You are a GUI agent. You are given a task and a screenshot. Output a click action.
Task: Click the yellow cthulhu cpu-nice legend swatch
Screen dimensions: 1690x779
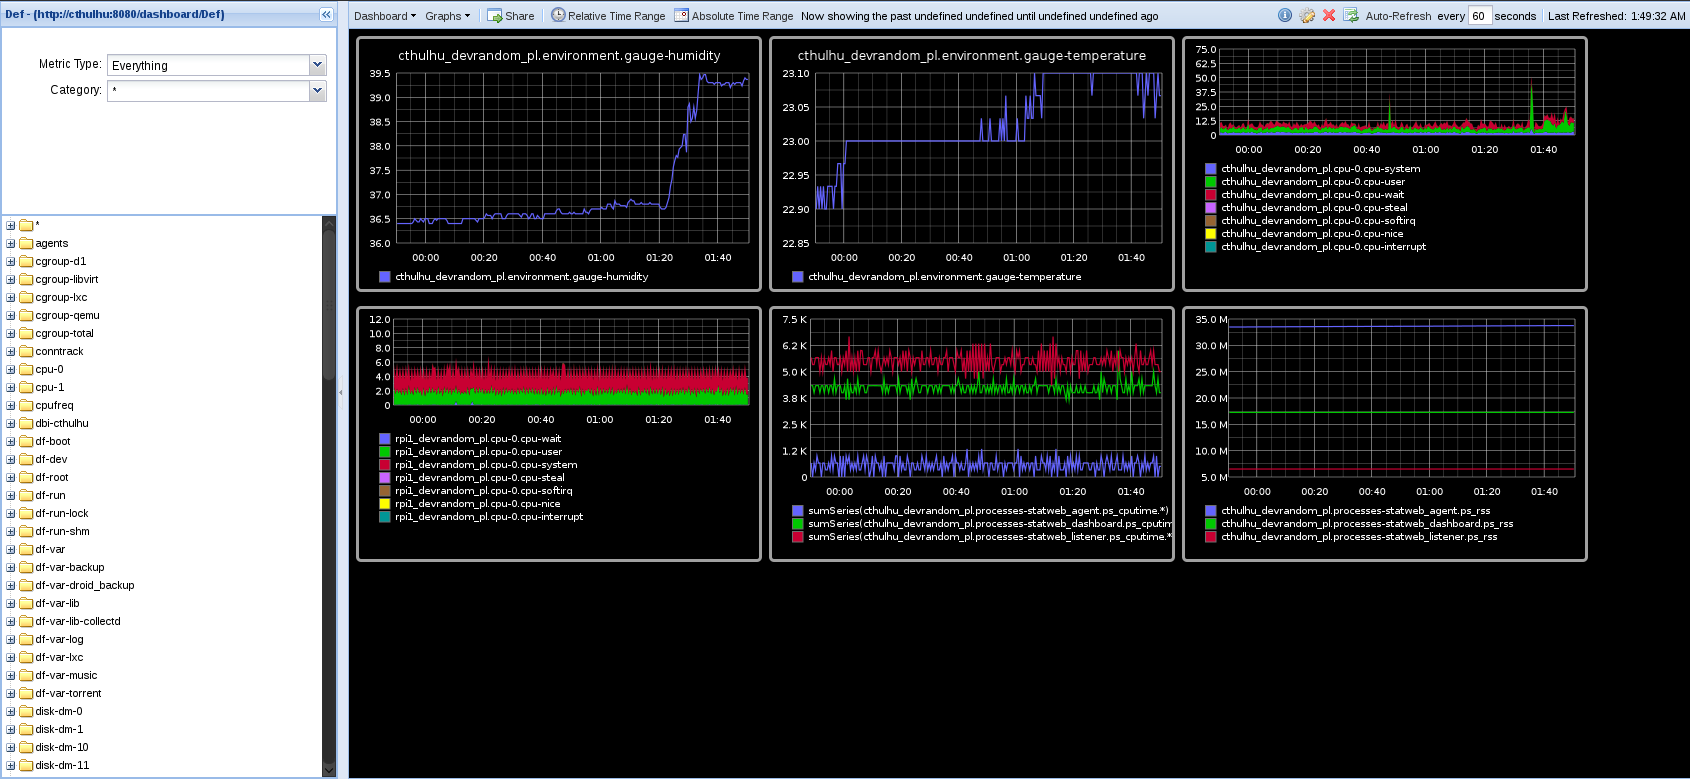point(1211,234)
